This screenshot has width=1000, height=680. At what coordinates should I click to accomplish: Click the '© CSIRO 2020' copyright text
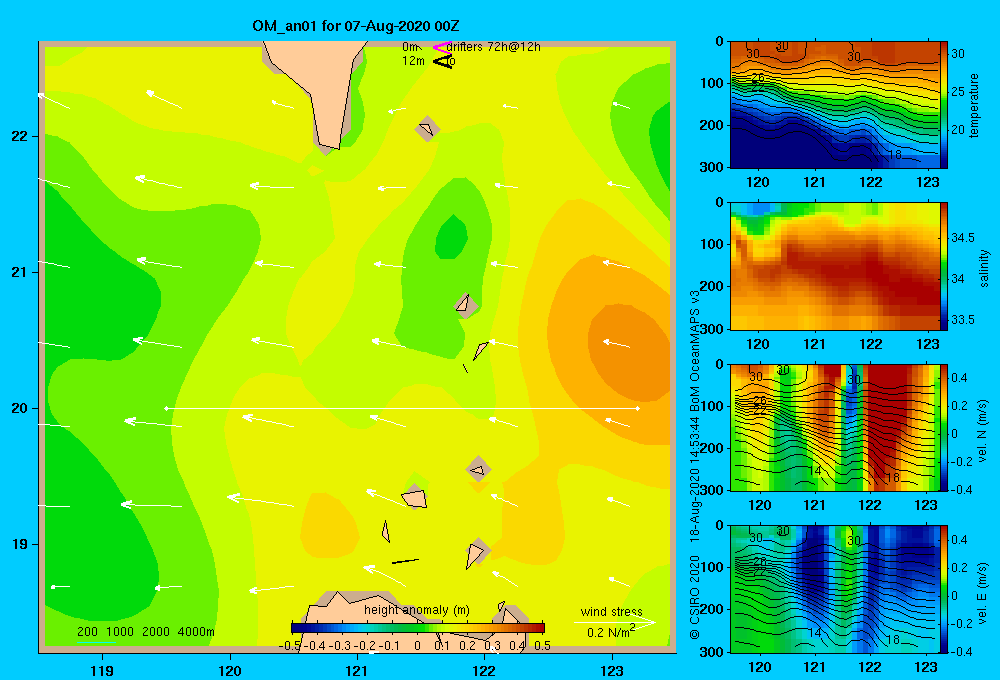click(x=695, y=597)
